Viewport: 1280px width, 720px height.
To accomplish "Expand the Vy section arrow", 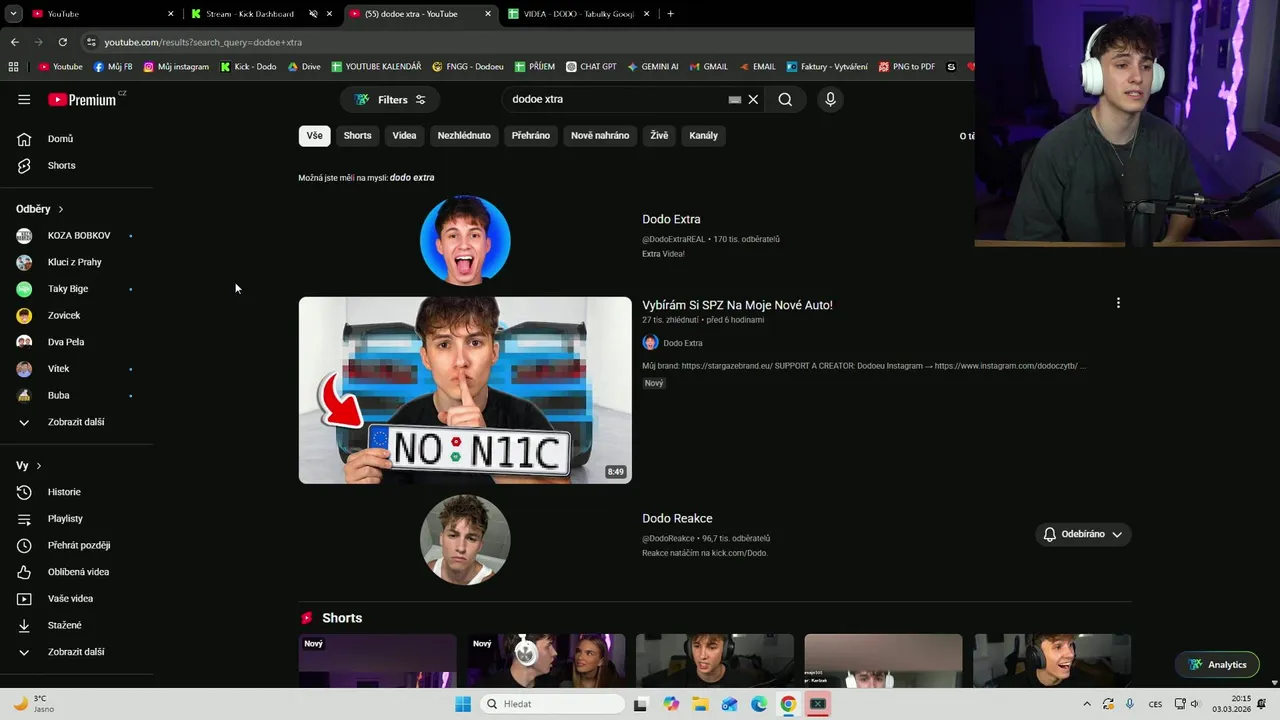I will pos(39,466).
